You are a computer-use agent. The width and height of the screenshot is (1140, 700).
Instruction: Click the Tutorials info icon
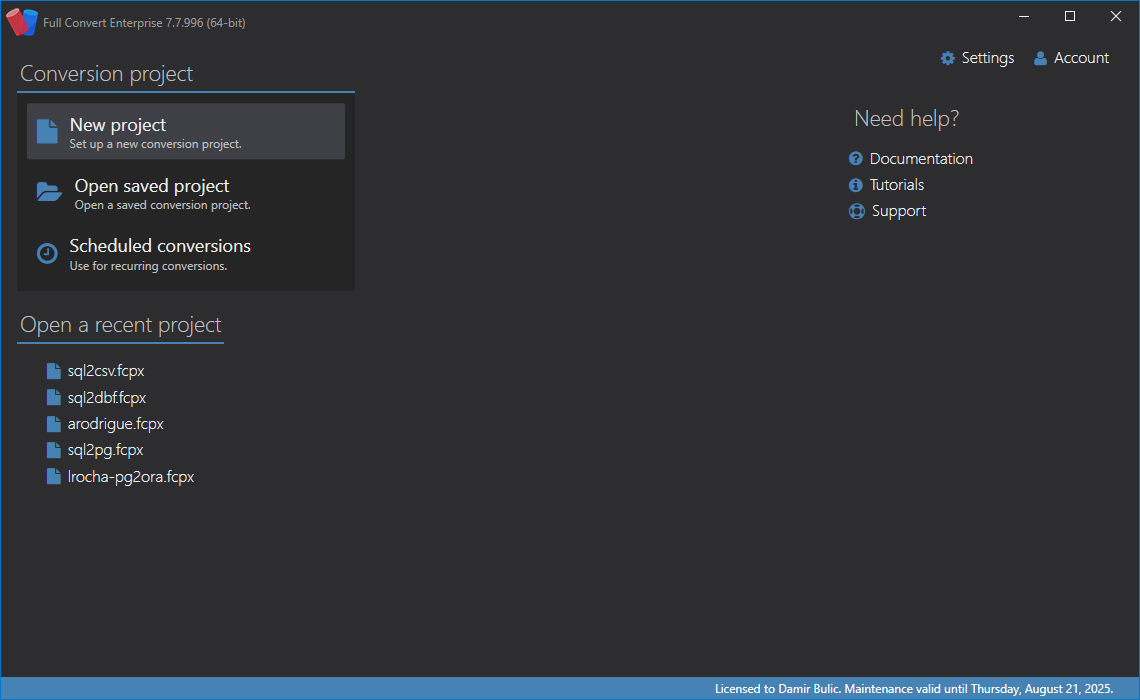click(x=856, y=185)
